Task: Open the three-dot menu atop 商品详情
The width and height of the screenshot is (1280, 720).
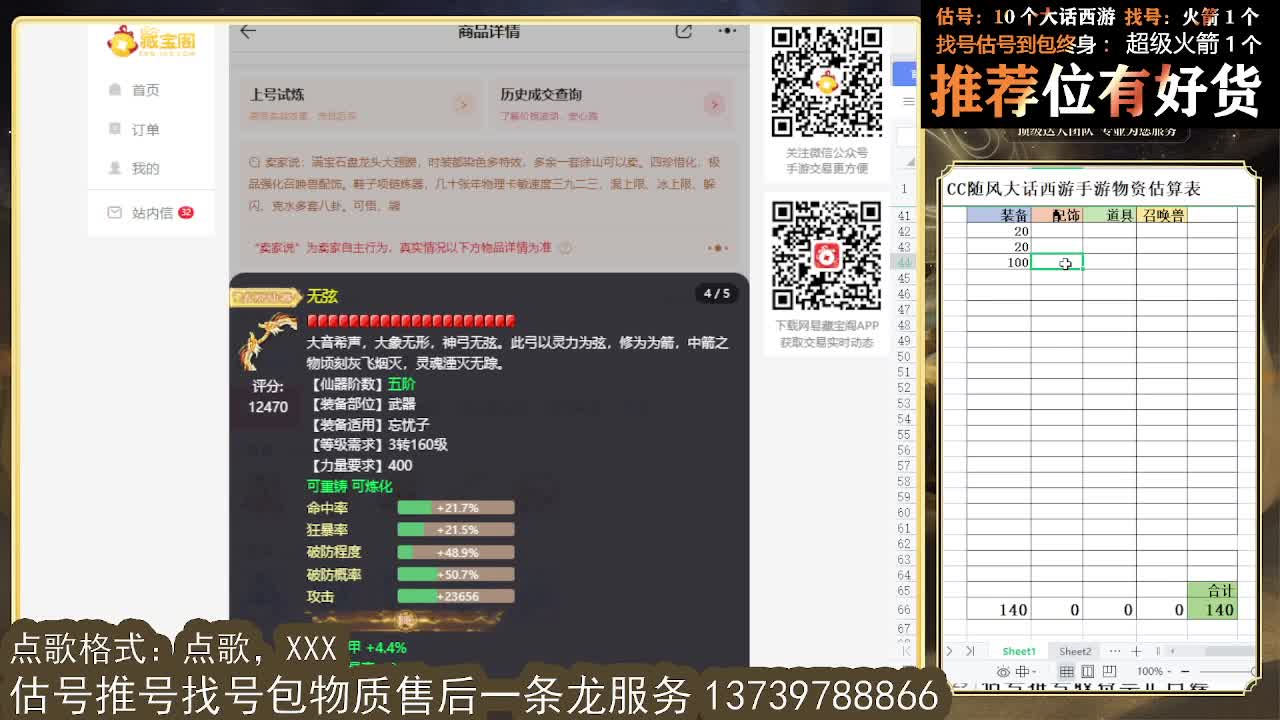Action: [x=729, y=31]
